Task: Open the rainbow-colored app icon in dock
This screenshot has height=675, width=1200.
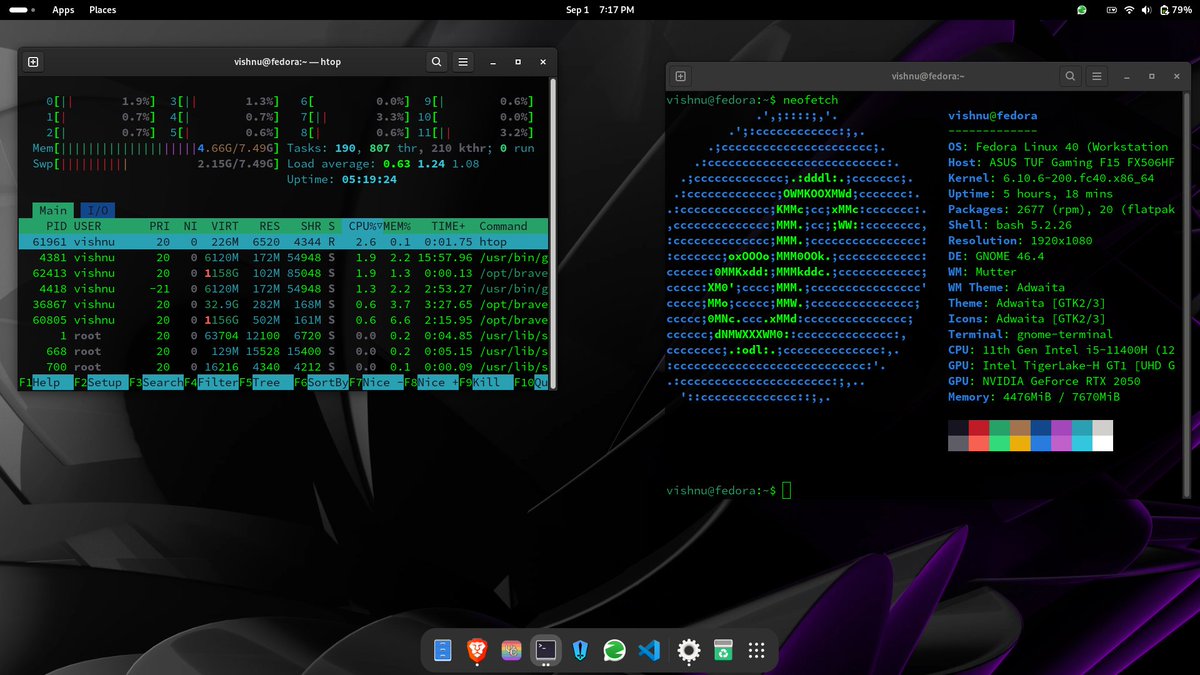Action: [511, 651]
